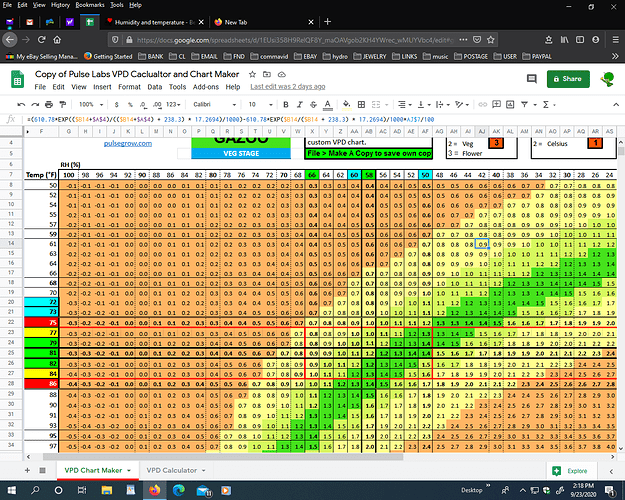Open the borders menu
The image size is (625, 500).
[x=362, y=104]
